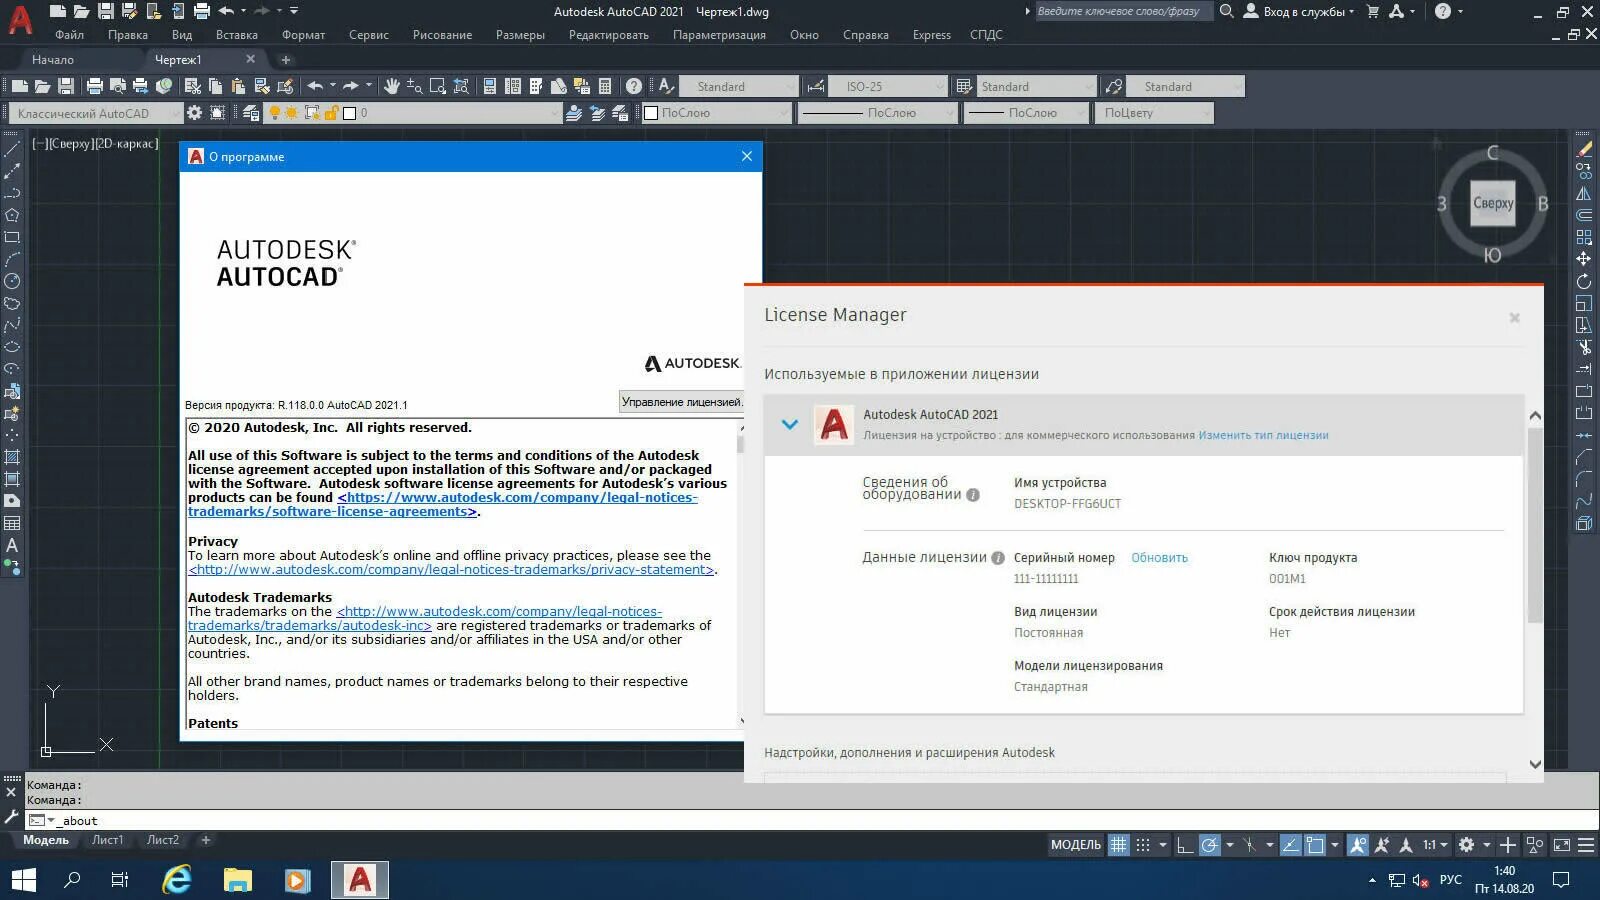Image resolution: width=1600 pixels, height=900 pixels.
Task: Toggle 2D Object Snap in the status bar
Action: point(1315,845)
